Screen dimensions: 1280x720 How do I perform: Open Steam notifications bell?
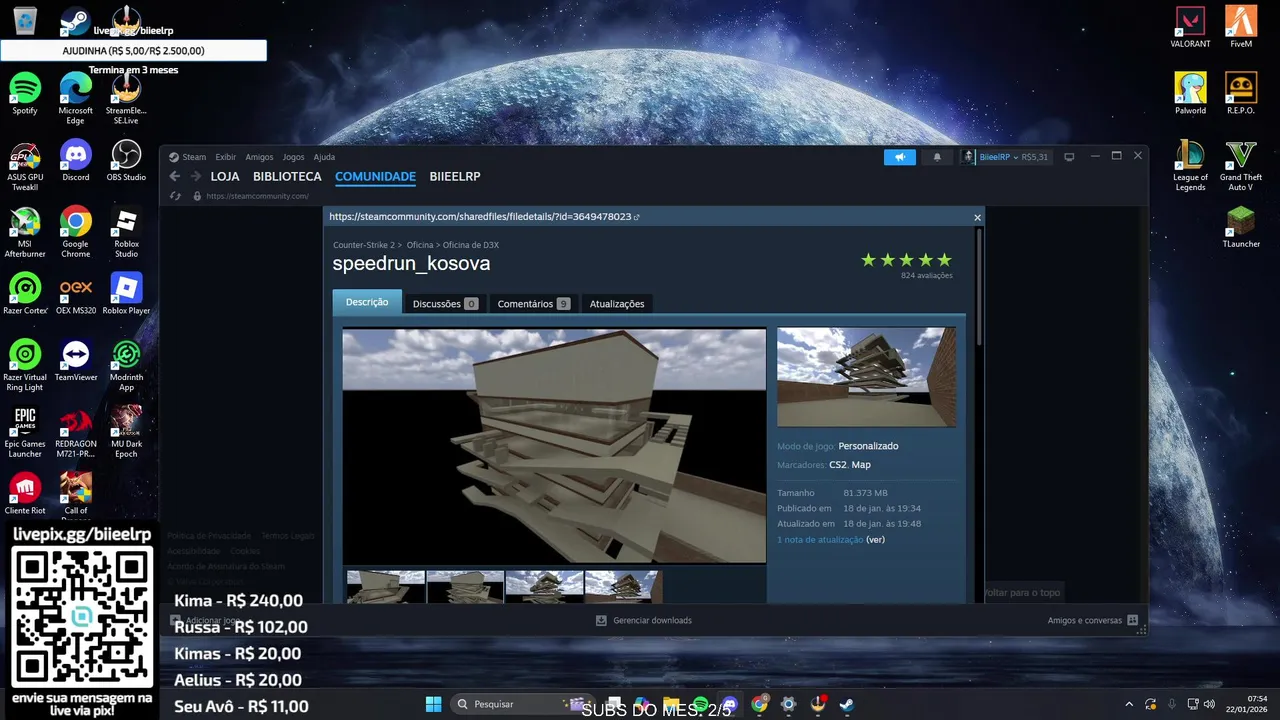937,157
